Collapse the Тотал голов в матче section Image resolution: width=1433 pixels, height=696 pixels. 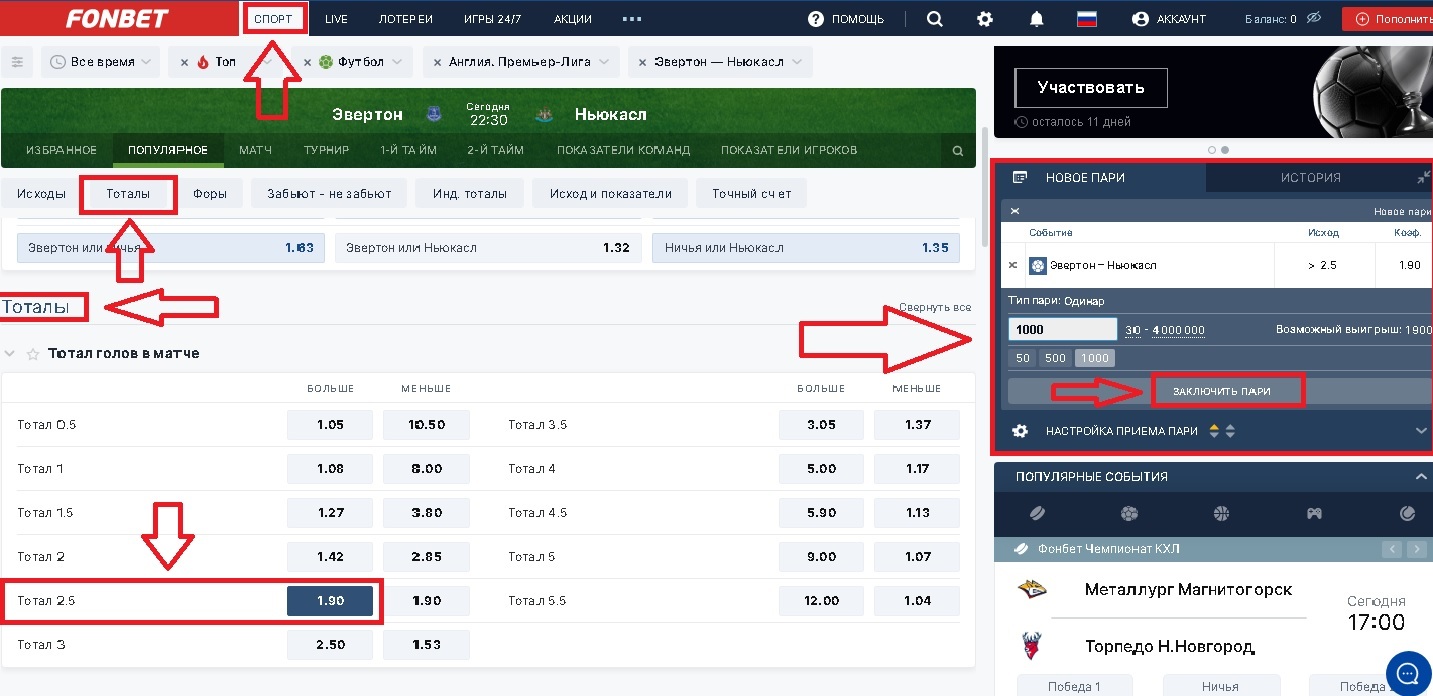point(10,354)
